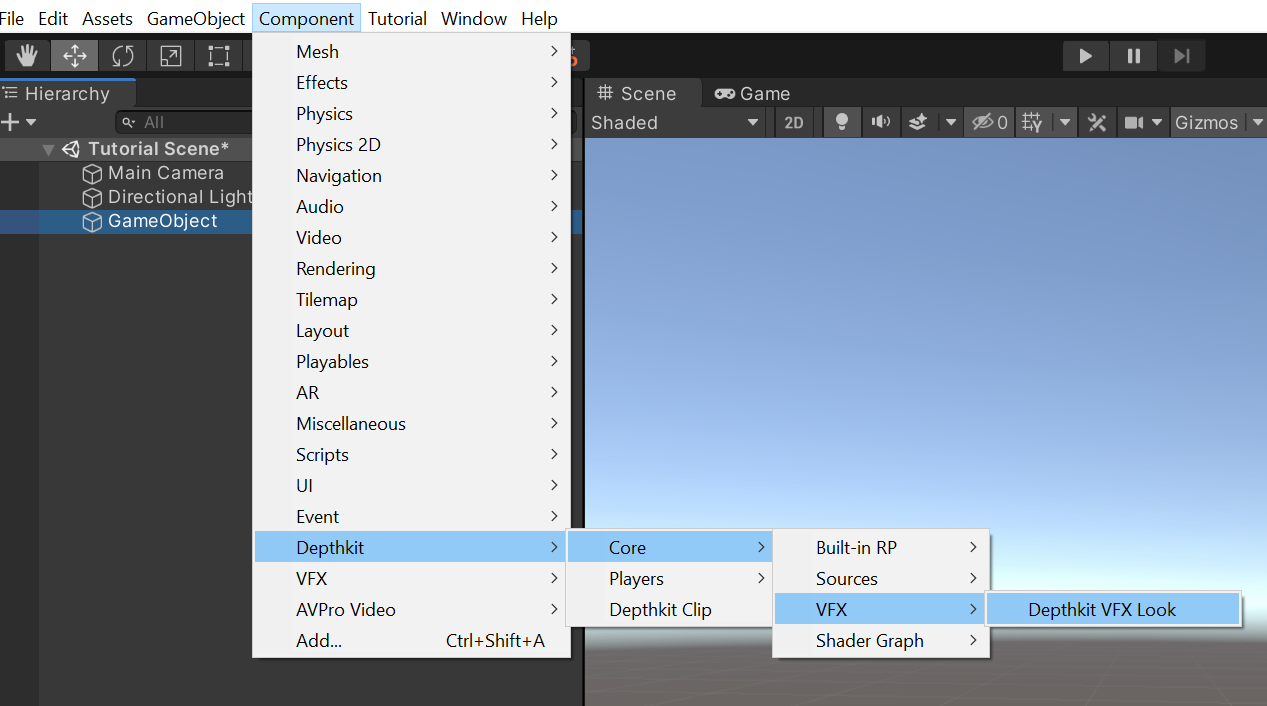Click the Pause button
Screen dimensions: 1267x706
click(1133, 56)
